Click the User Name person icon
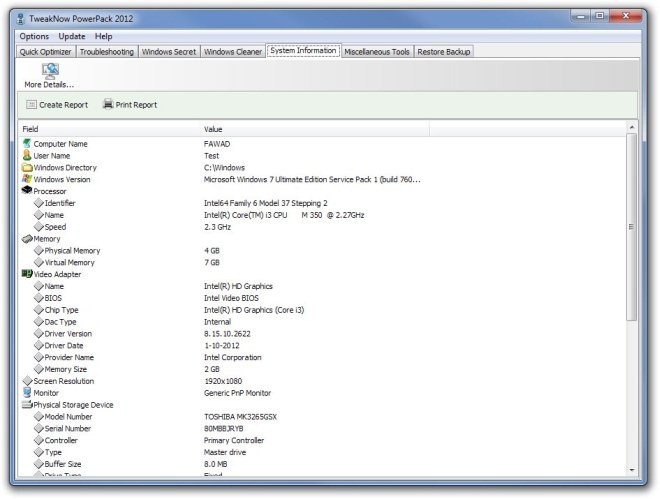 tap(27, 155)
